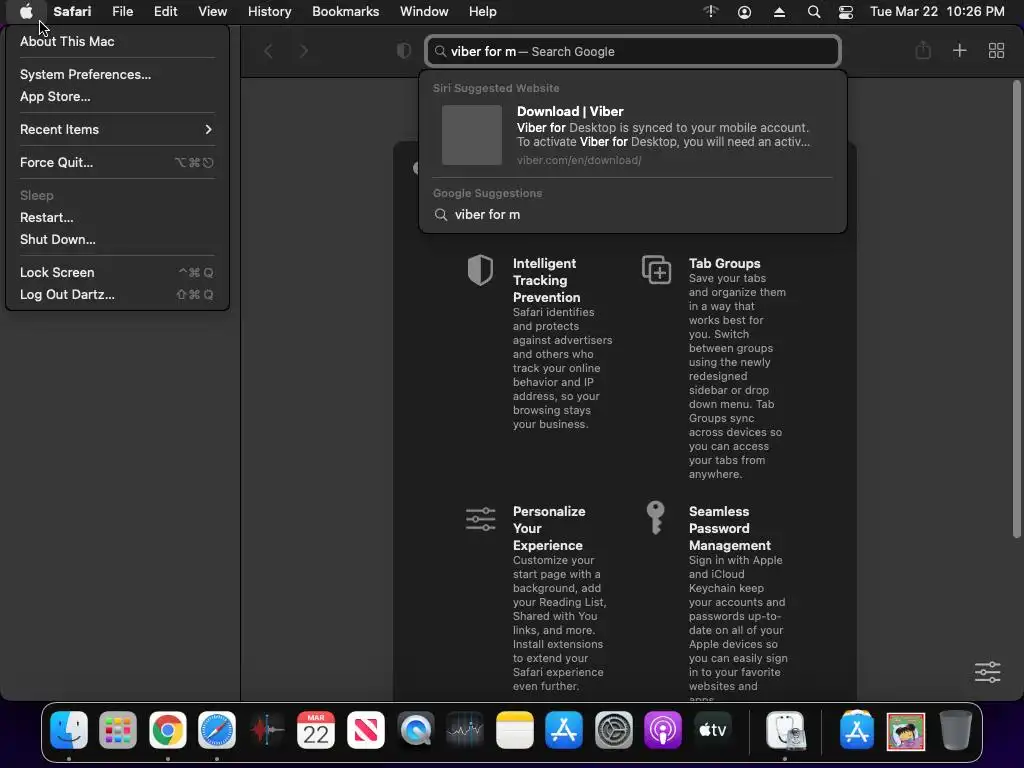Open Download | Viber suggested website
The width and height of the screenshot is (1024, 768).
pyautogui.click(x=633, y=135)
